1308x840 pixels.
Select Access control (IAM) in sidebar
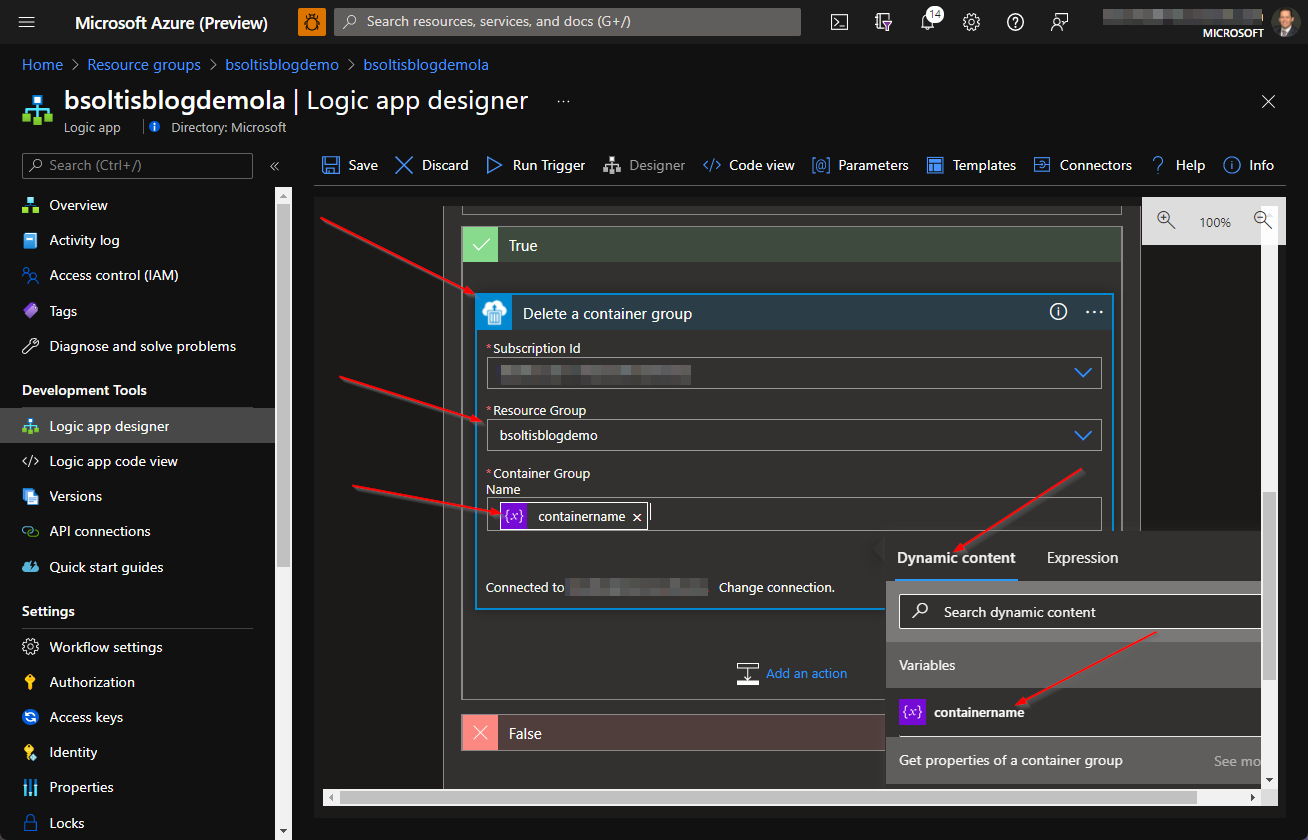click(x=113, y=275)
